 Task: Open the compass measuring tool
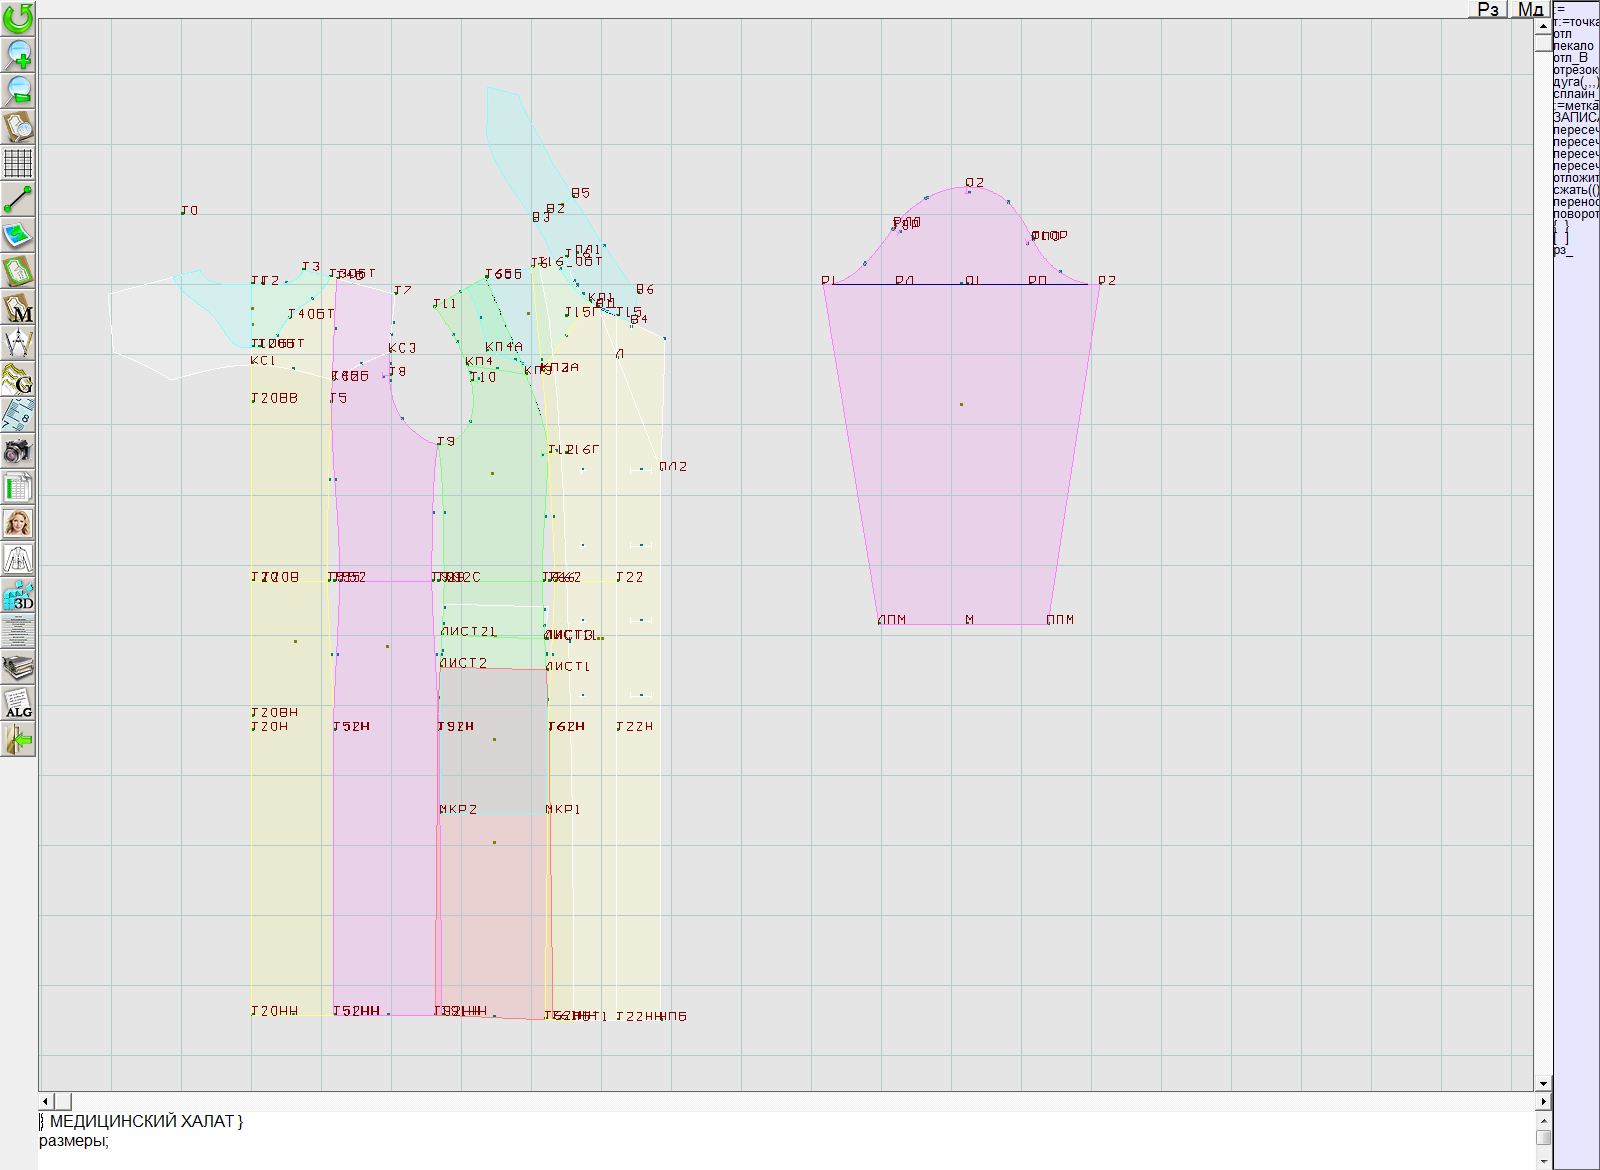click(x=18, y=343)
